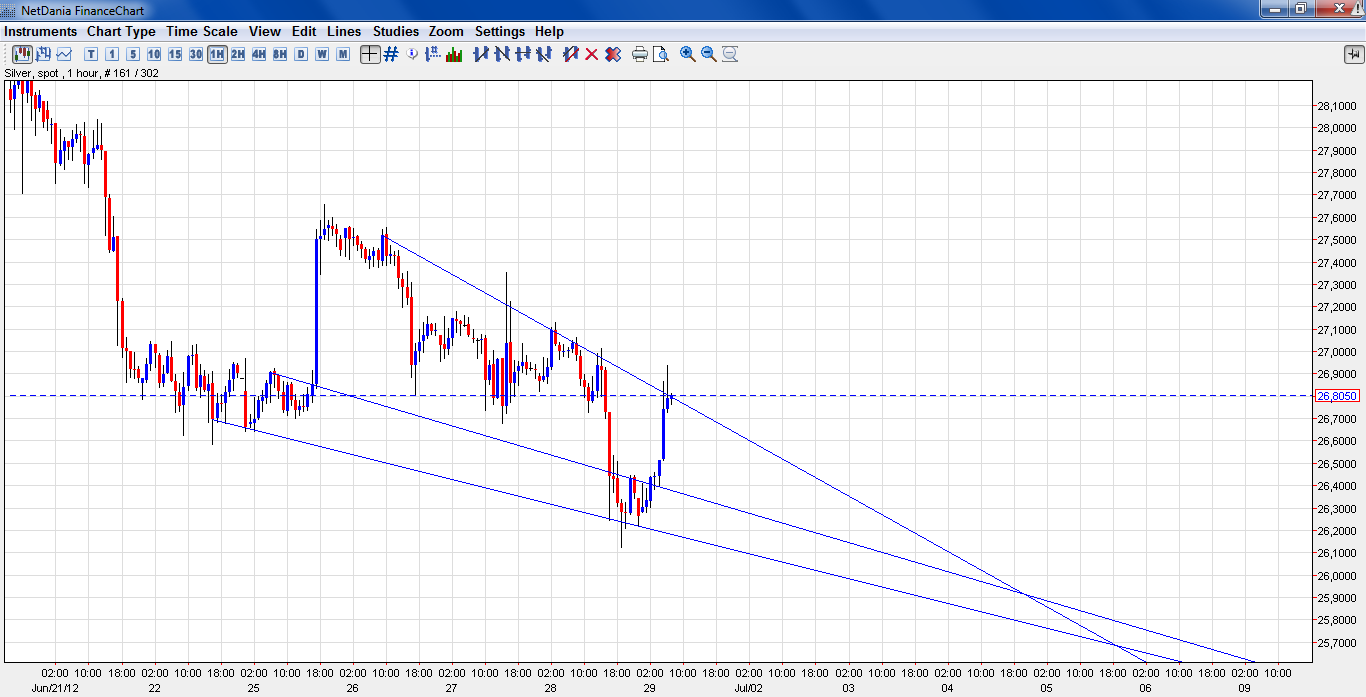Click the 26,8050 current price label
This screenshot has height=697, width=1366.
(x=1337, y=396)
